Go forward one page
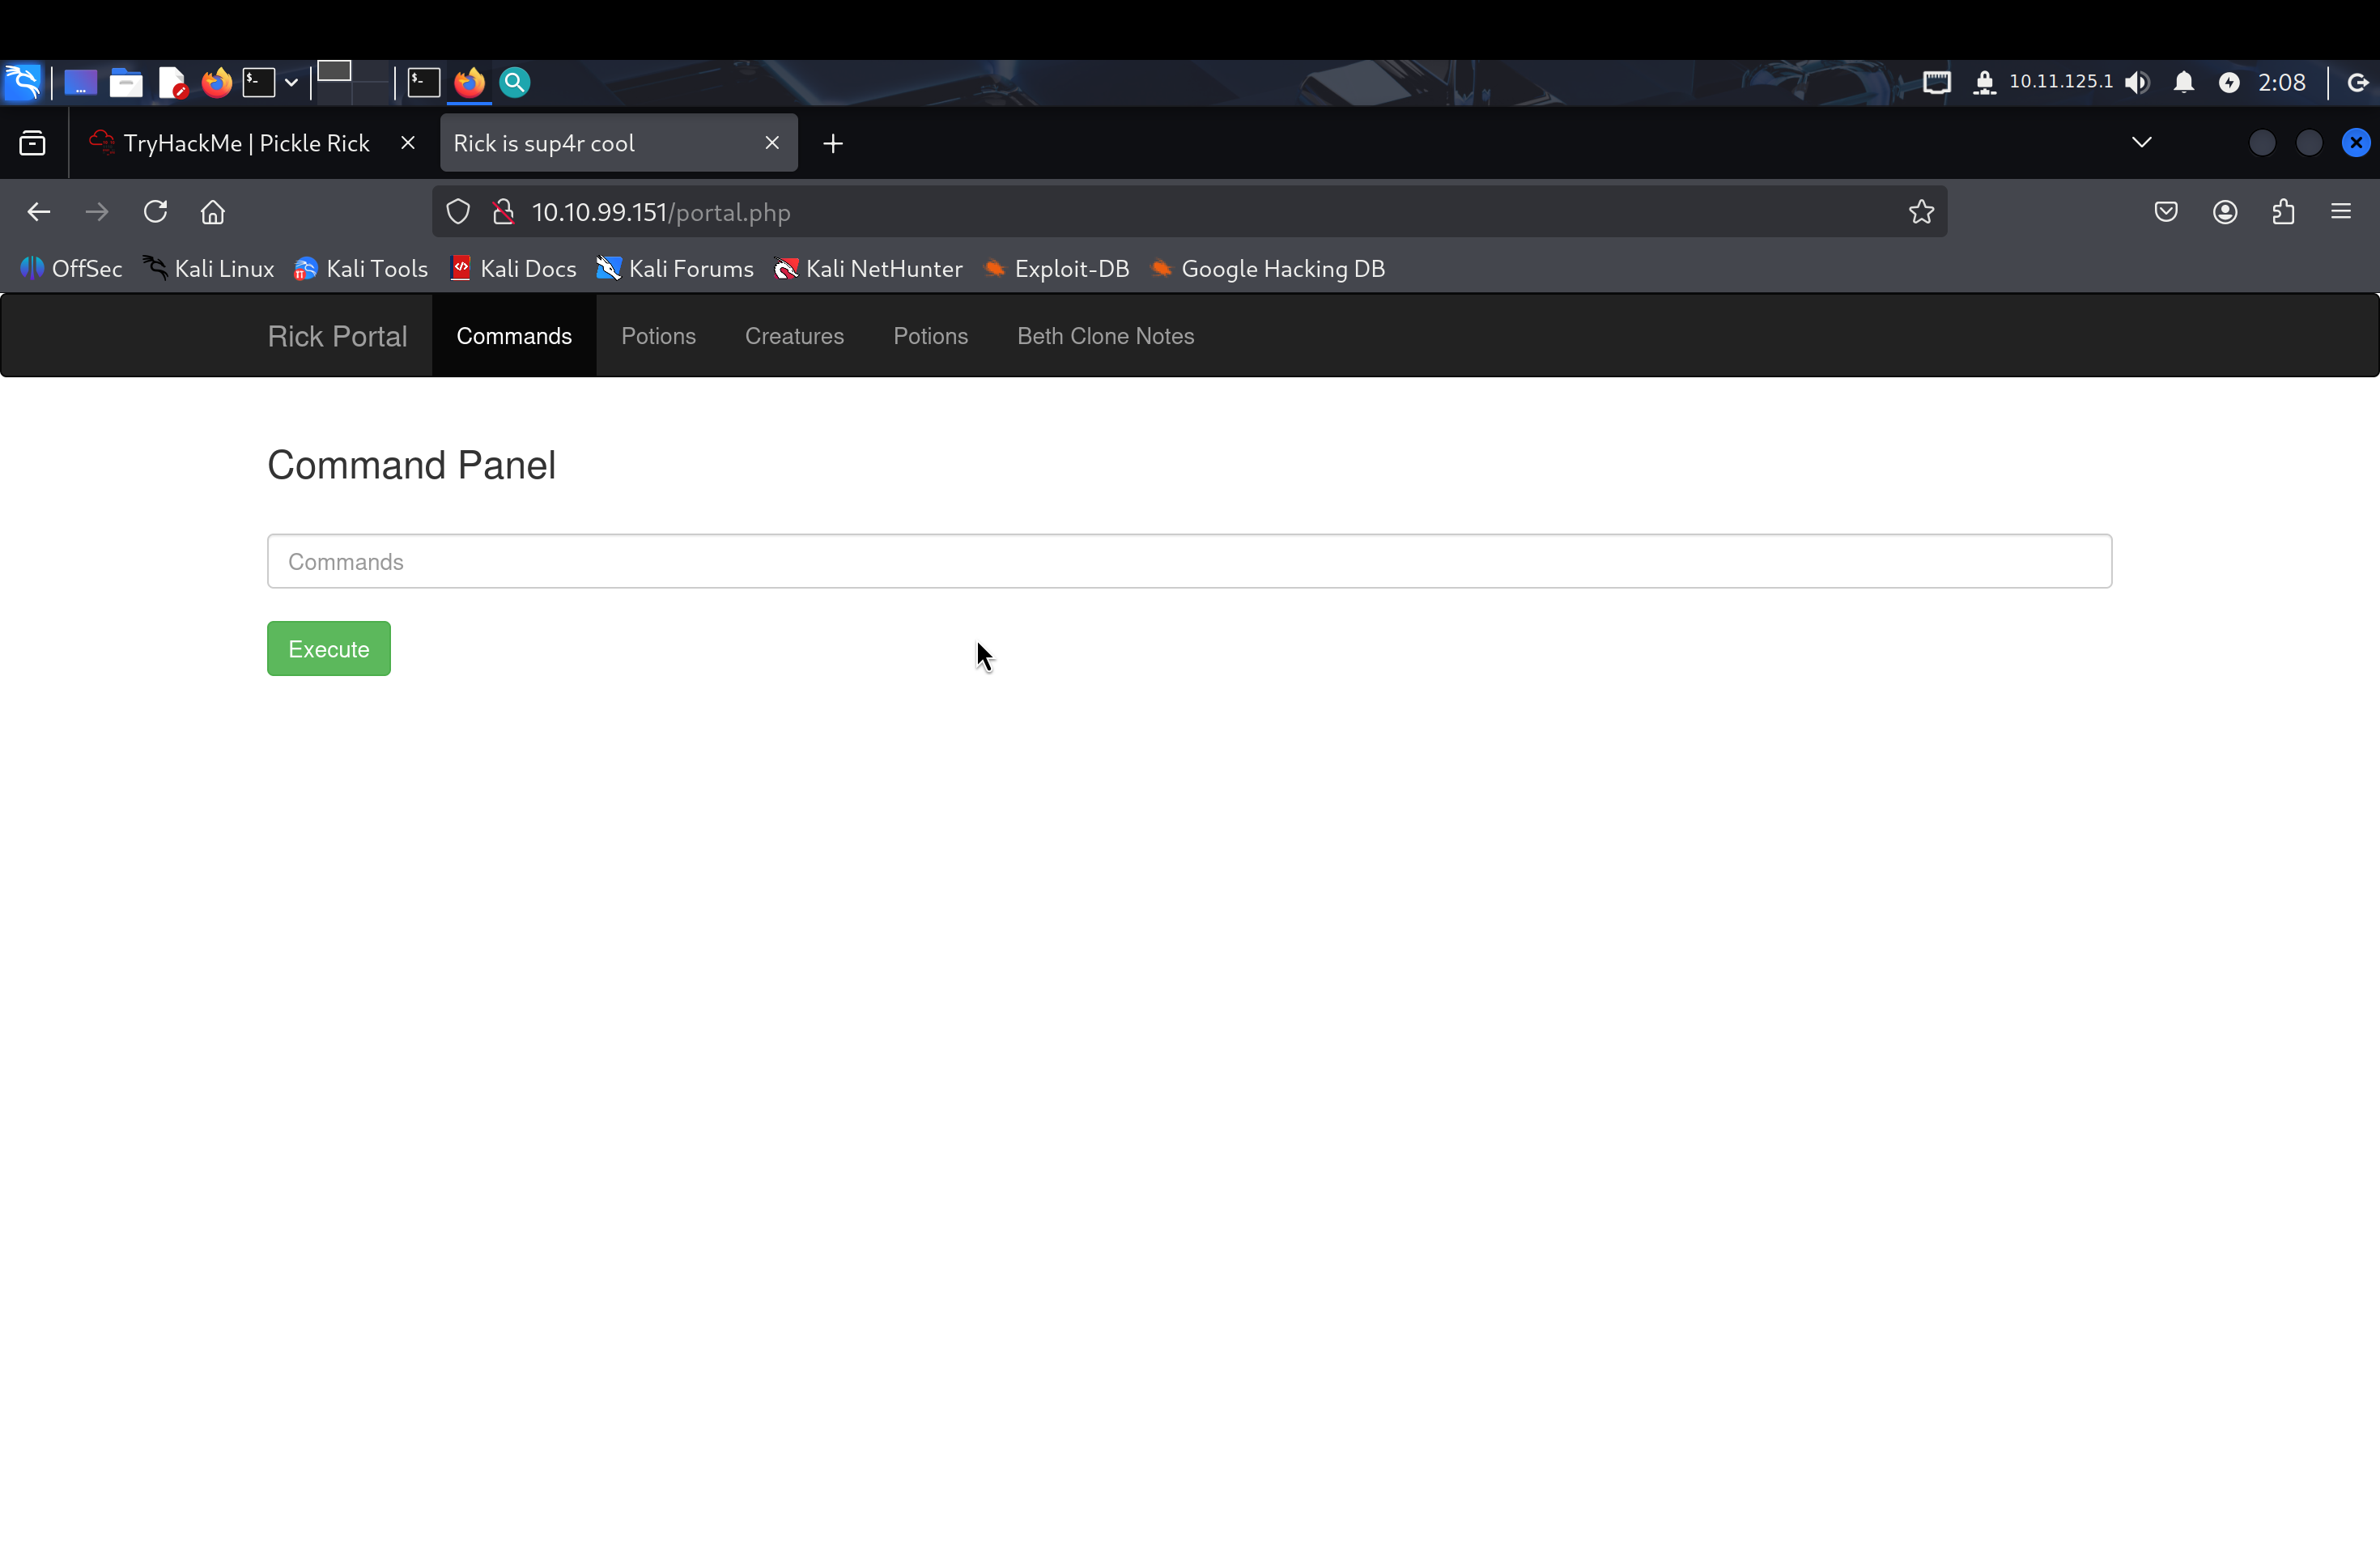This screenshot has height=1548, width=2380. pyautogui.click(x=97, y=212)
